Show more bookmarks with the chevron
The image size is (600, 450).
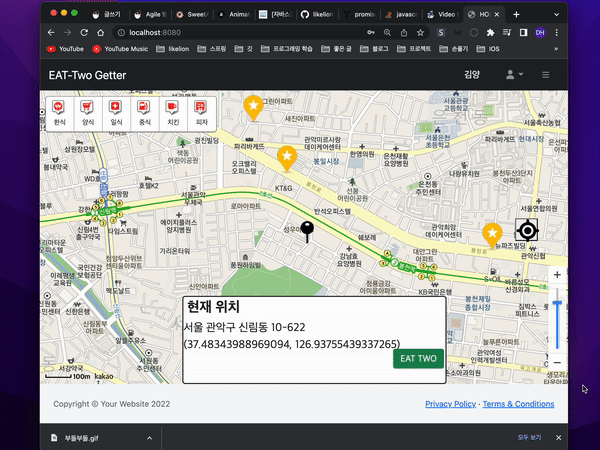(556, 49)
